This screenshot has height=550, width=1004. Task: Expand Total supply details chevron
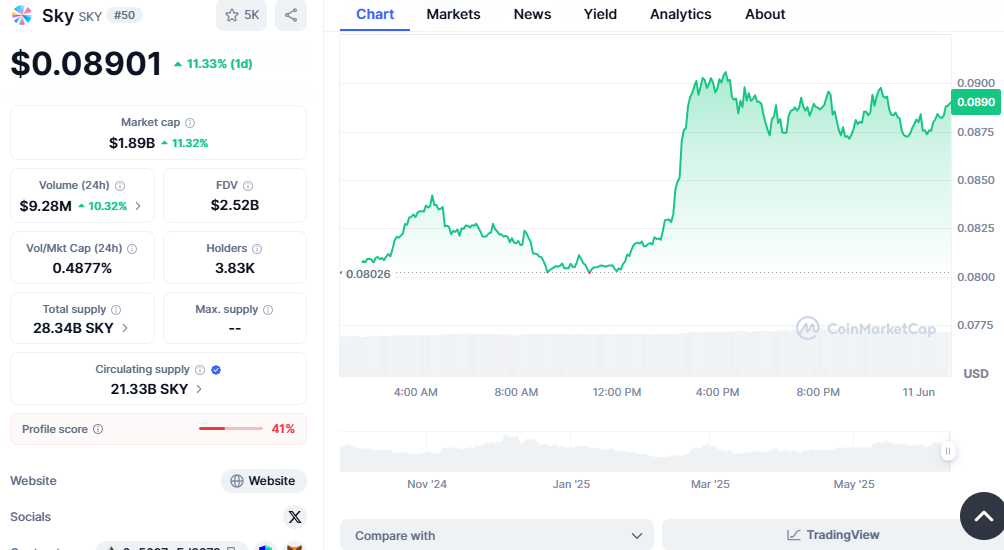[125, 328]
